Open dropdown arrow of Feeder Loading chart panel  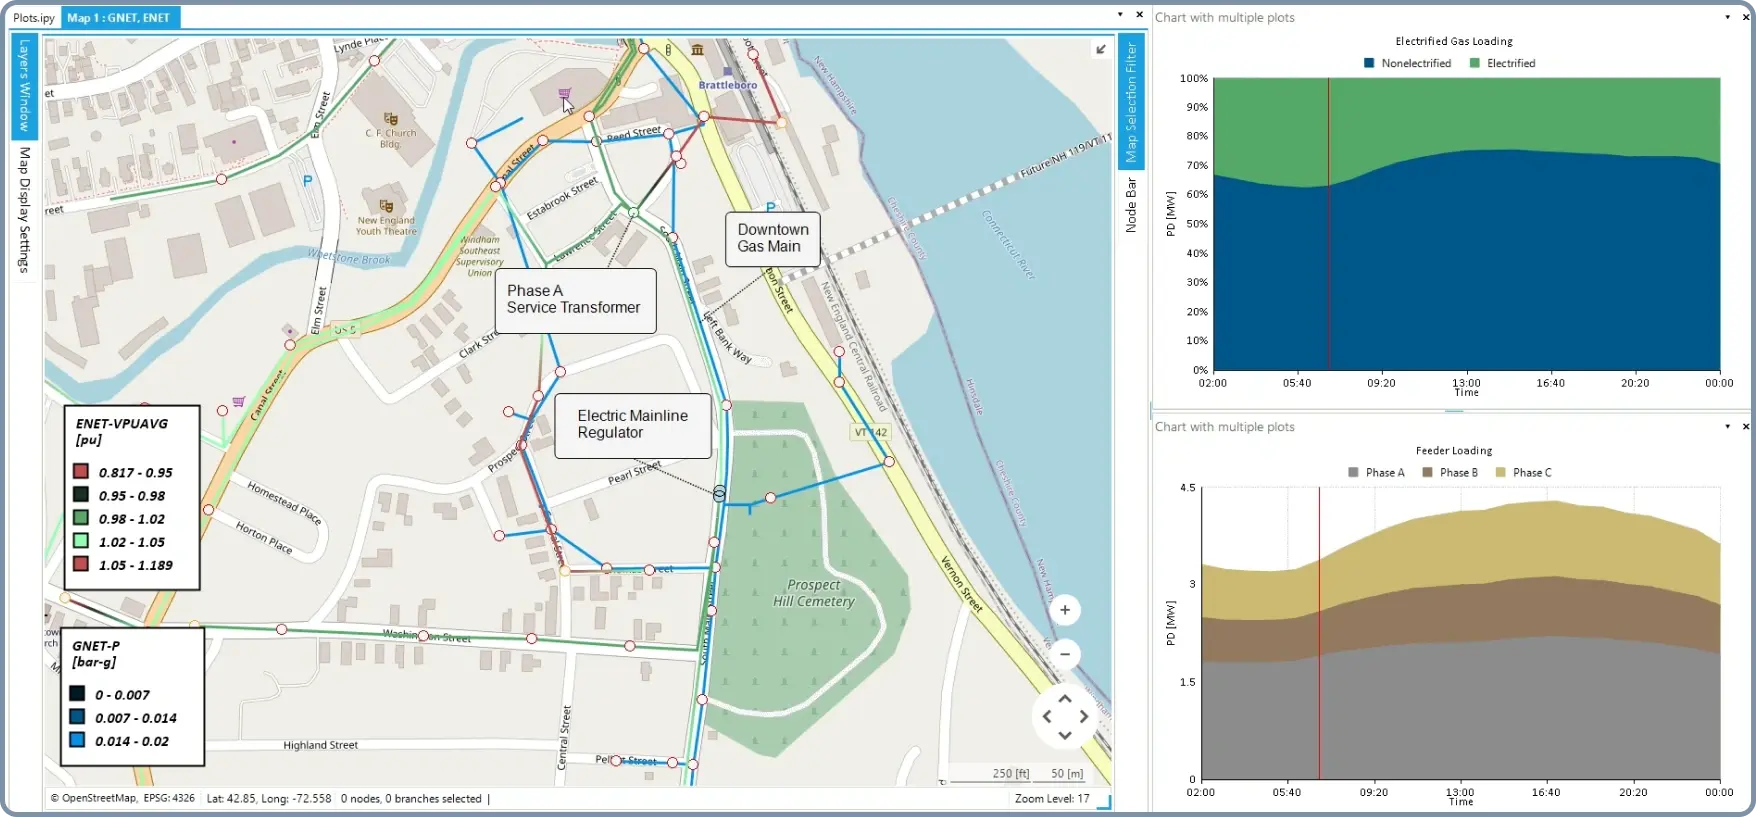pos(1728,427)
